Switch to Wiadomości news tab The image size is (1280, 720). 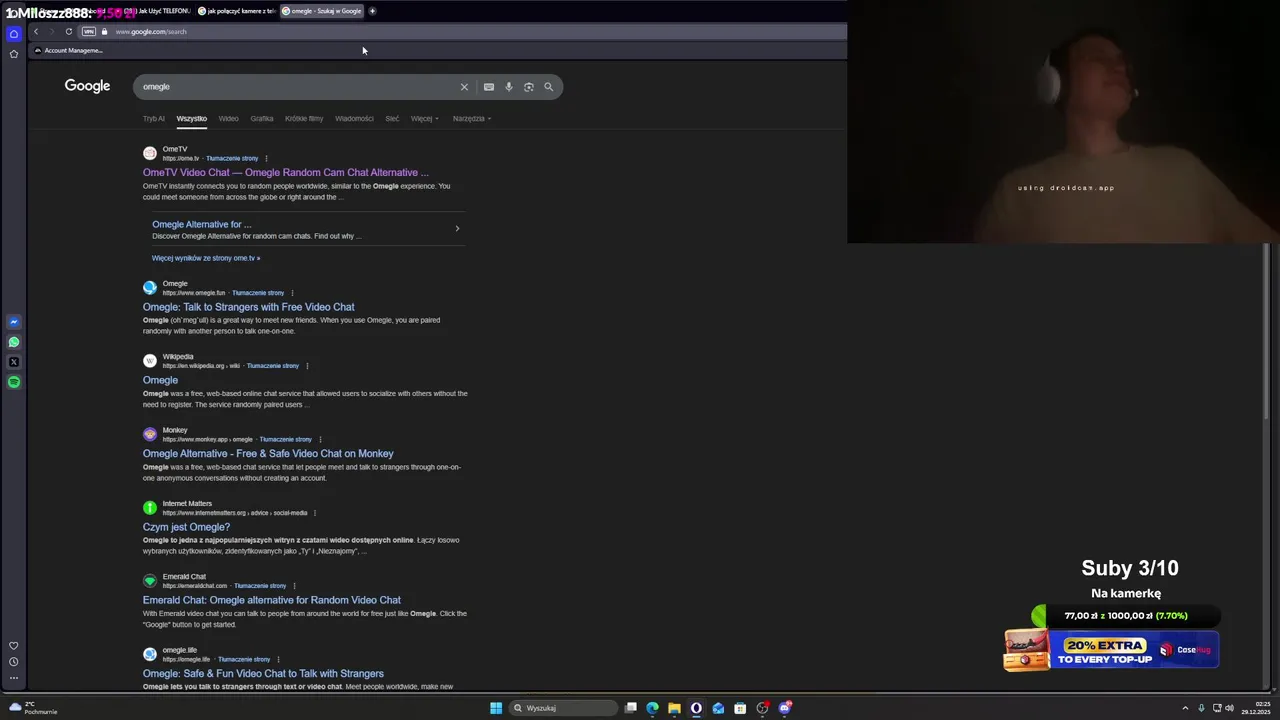click(x=354, y=118)
